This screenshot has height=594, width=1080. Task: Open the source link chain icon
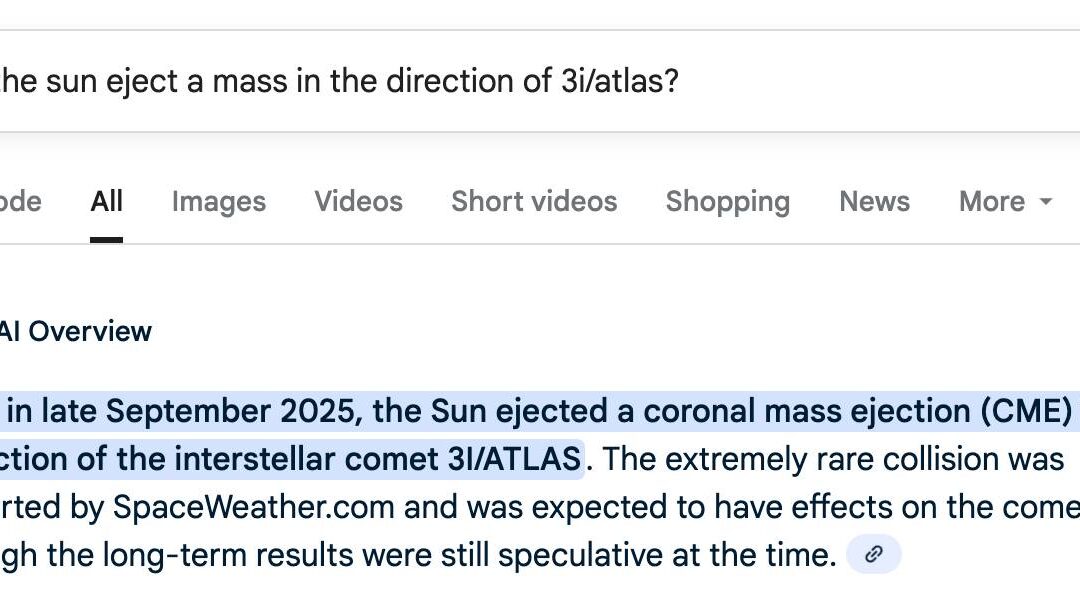tap(874, 554)
